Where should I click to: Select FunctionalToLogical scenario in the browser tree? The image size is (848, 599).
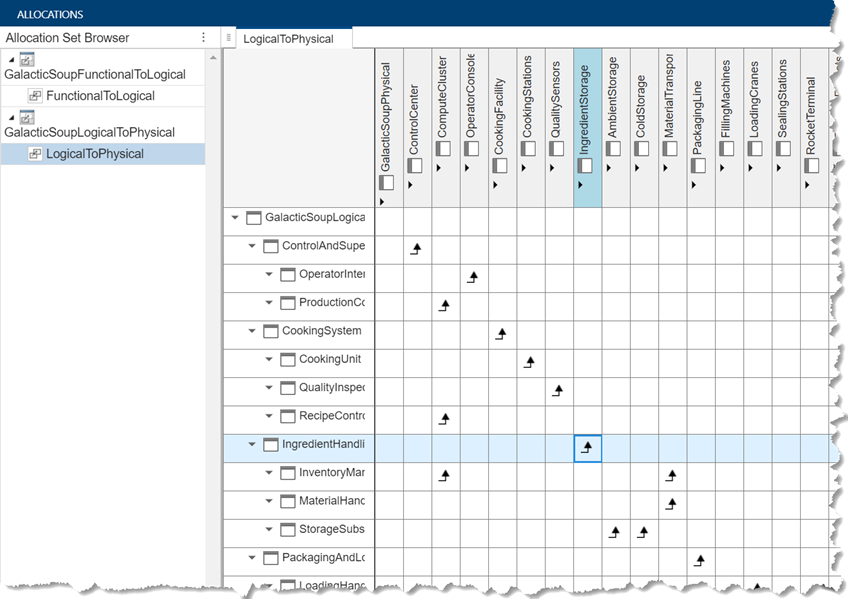click(x=100, y=96)
